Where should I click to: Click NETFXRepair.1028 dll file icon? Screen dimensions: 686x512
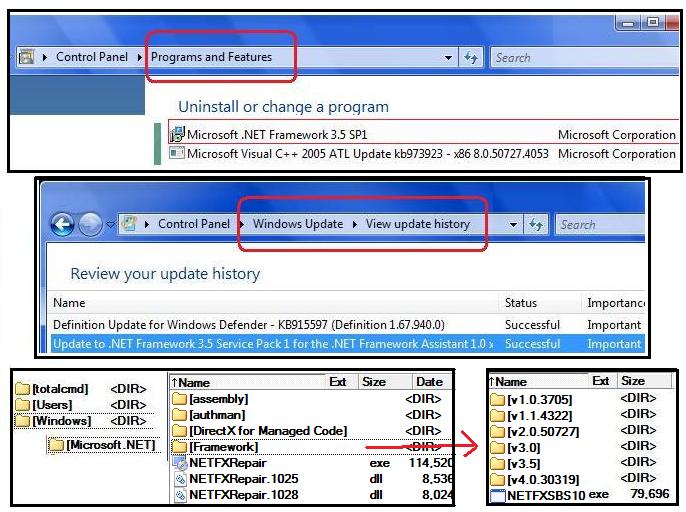point(180,495)
